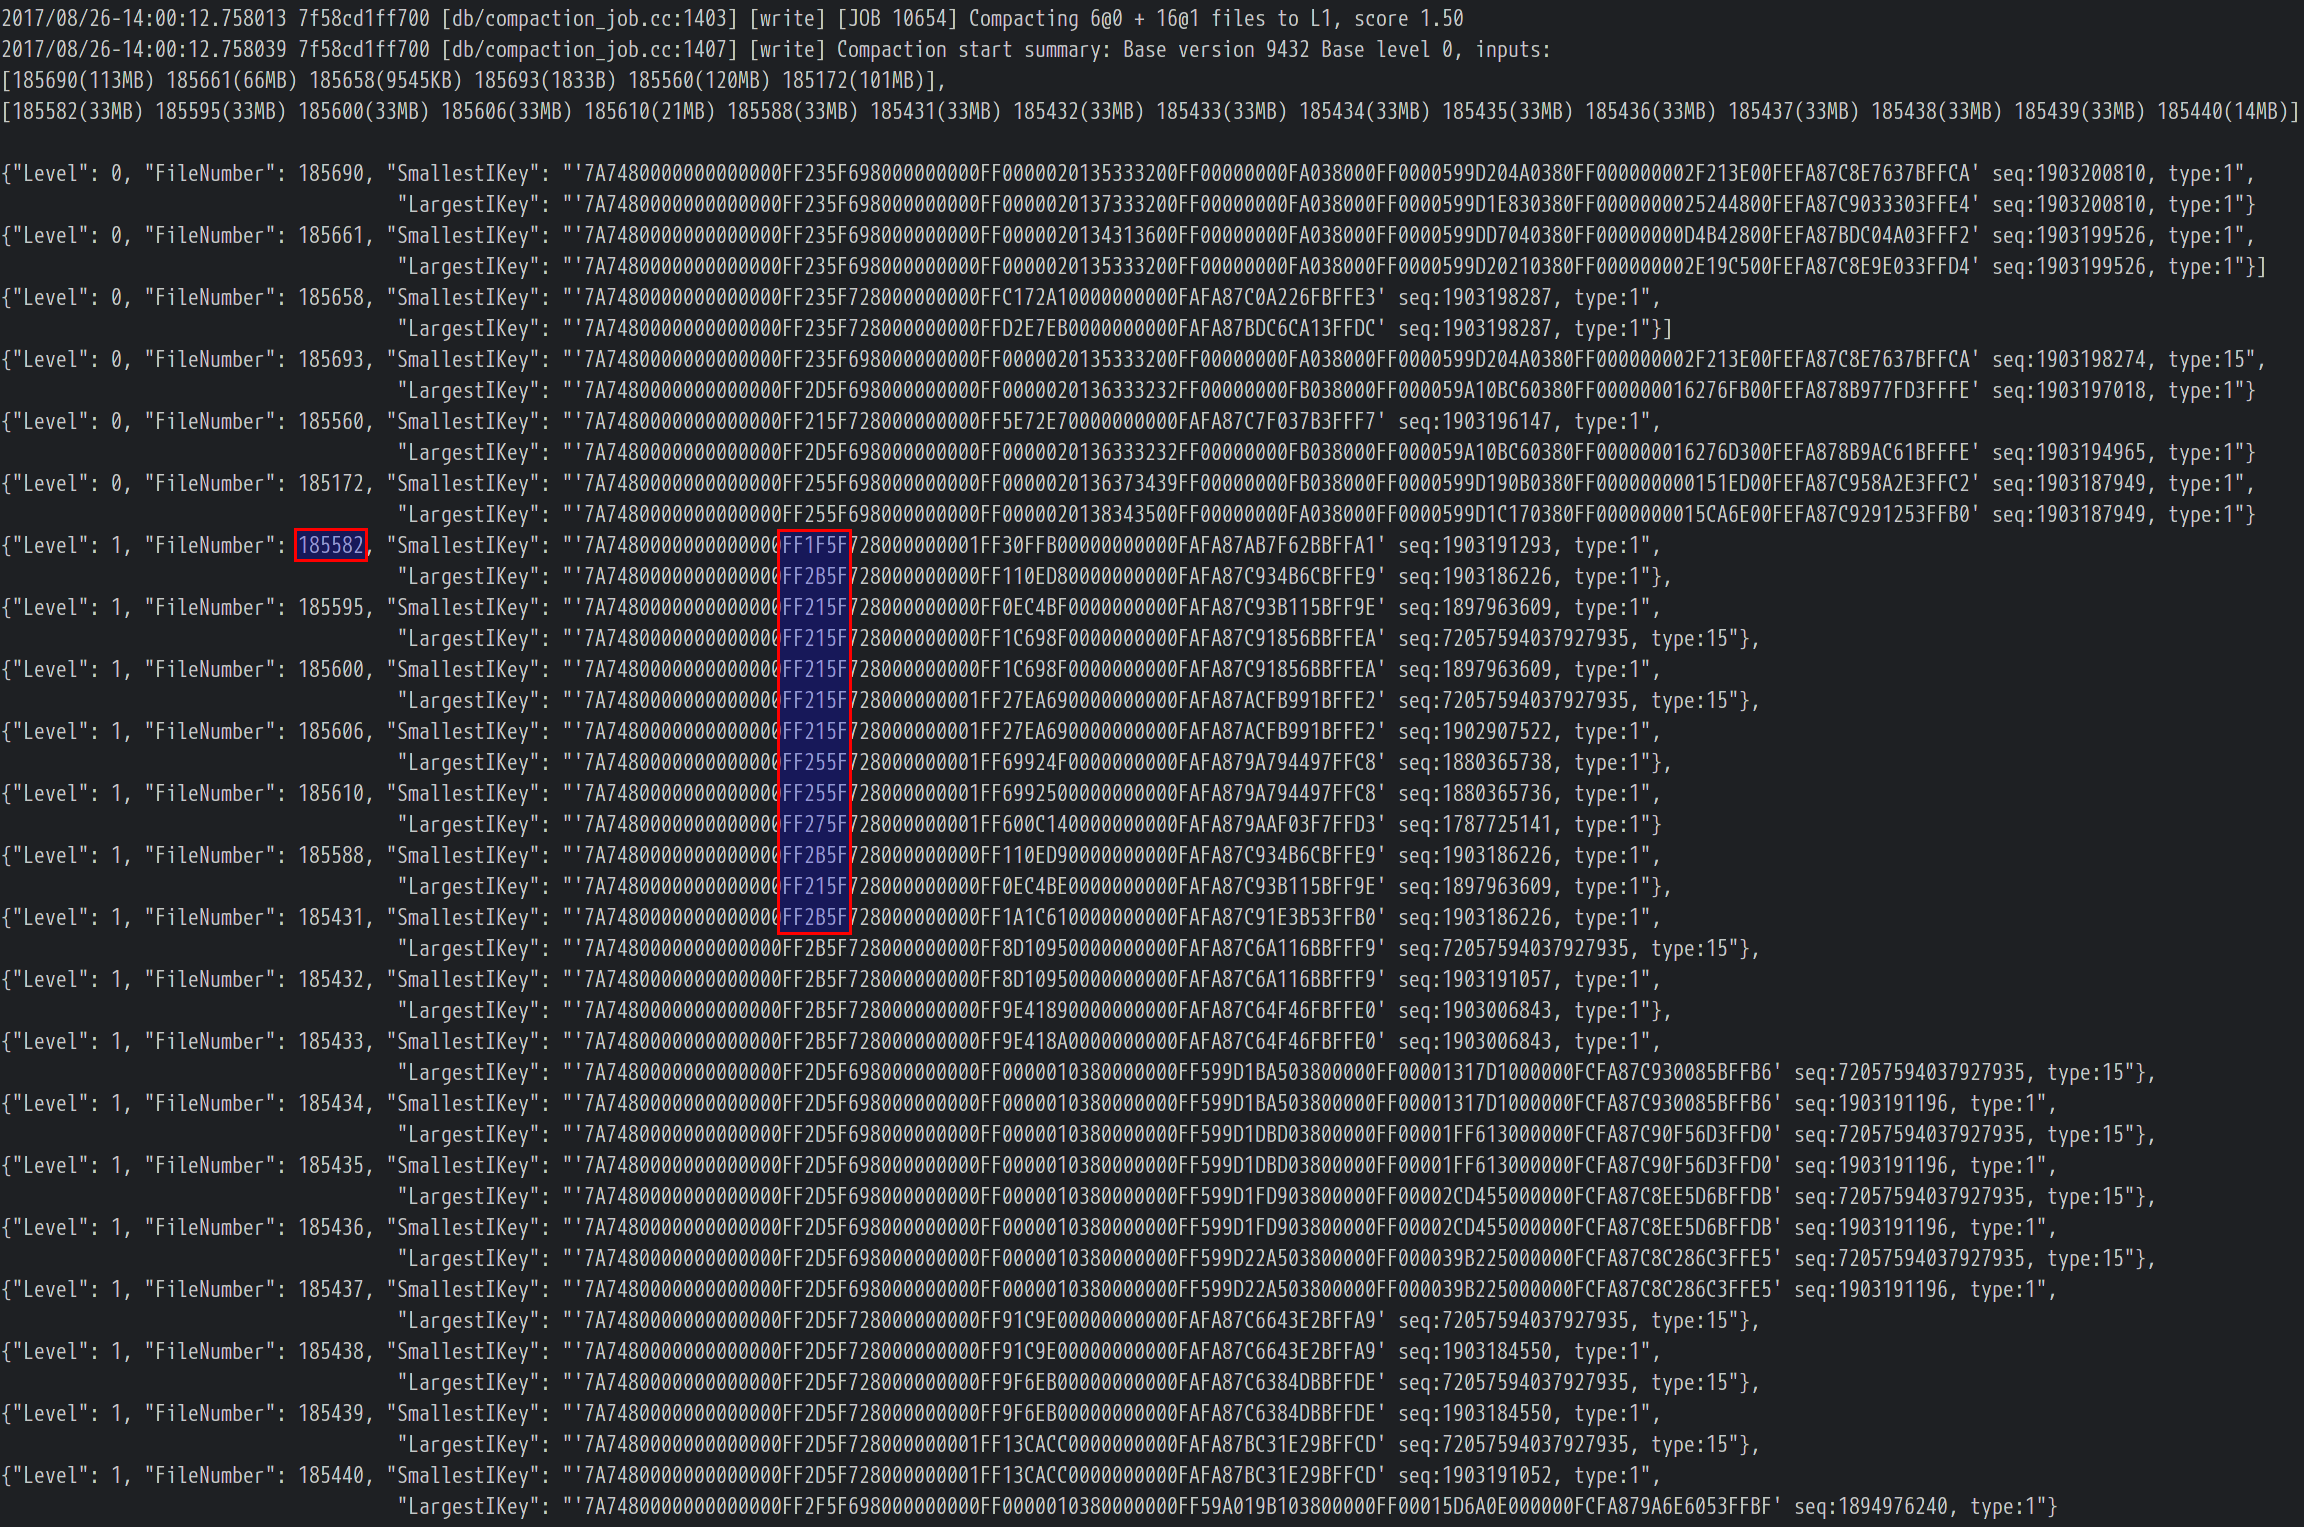Click FileNumber value 185431 in the Level 1 row
Image resolution: width=2304 pixels, height=1527 pixels.
(x=331, y=918)
